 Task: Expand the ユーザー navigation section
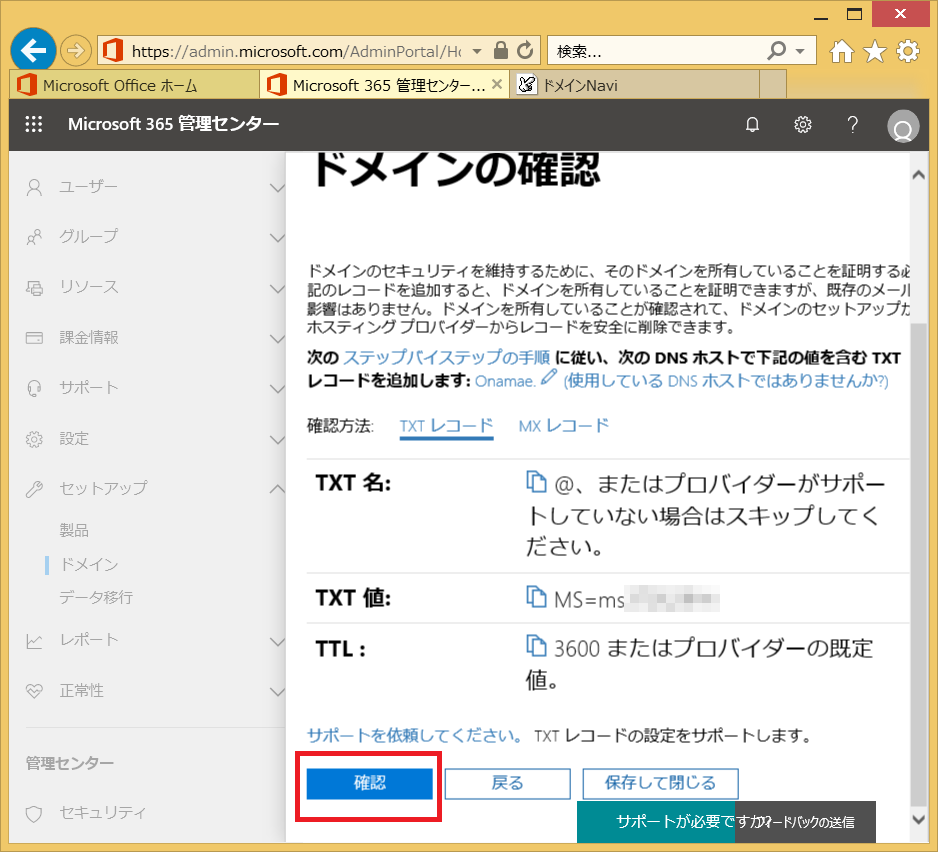[276, 187]
